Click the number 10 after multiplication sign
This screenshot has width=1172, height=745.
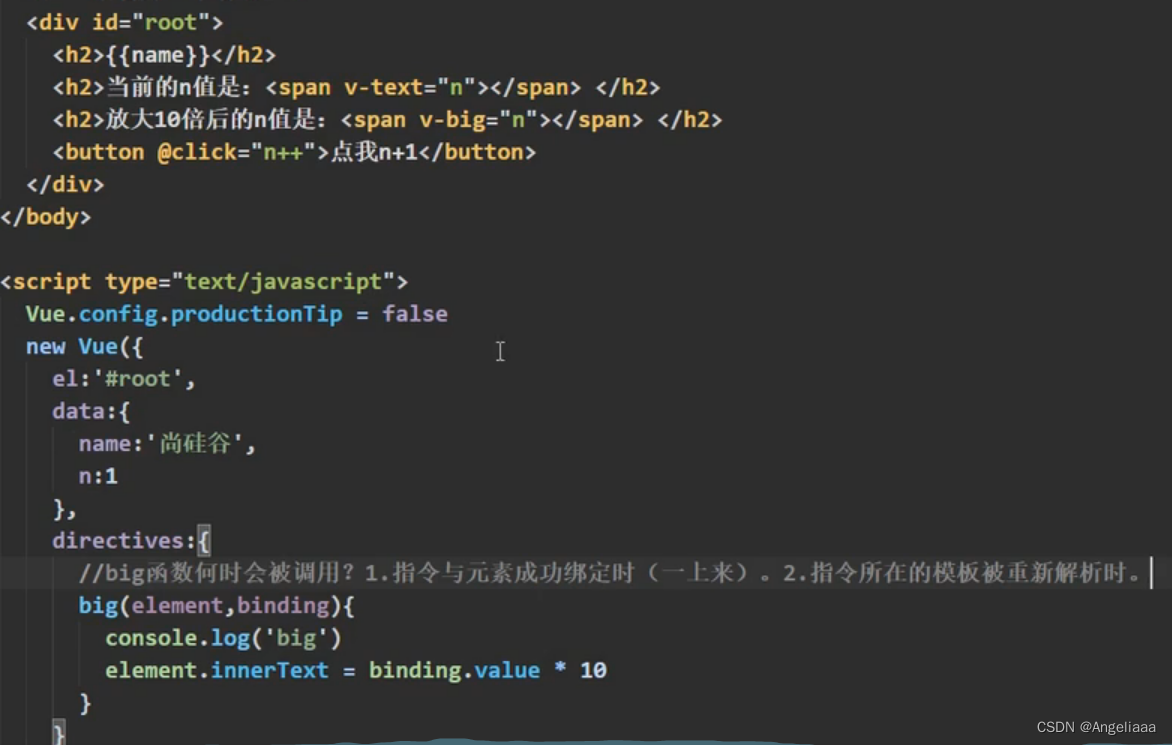pyautogui.click(x=593, y=670)
